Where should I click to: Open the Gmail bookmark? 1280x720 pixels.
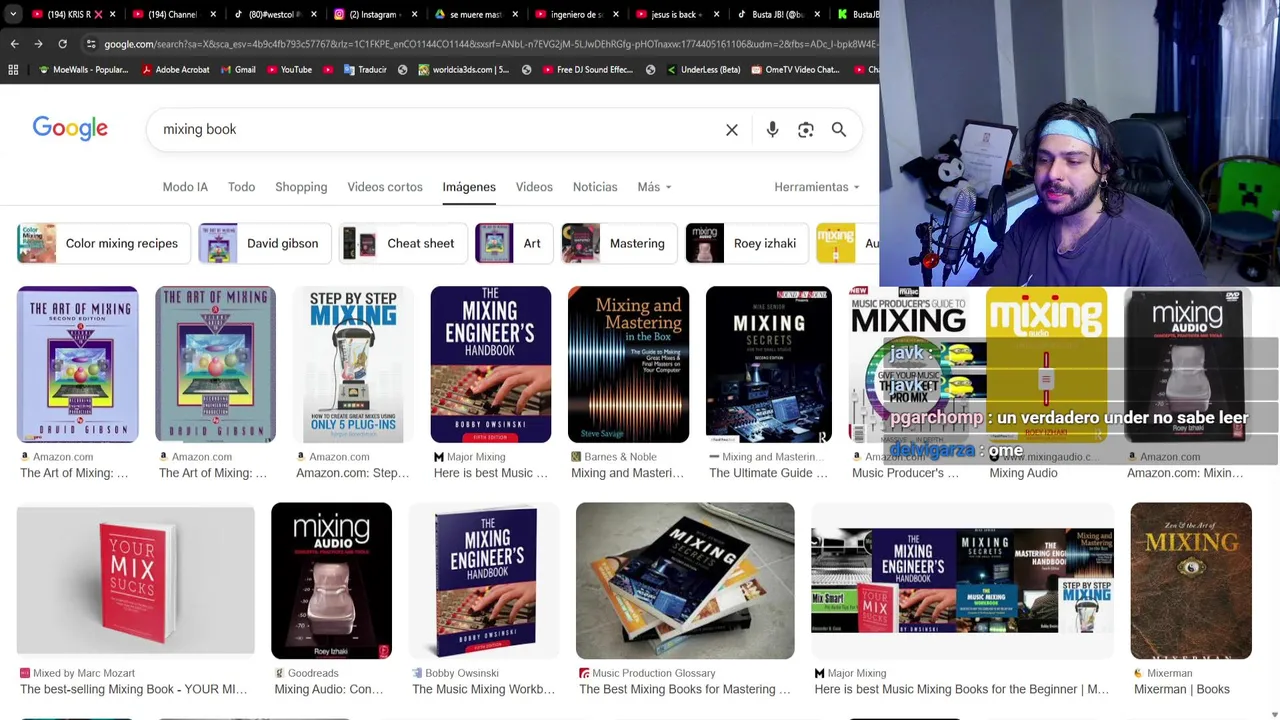click(x=238, y=70)
